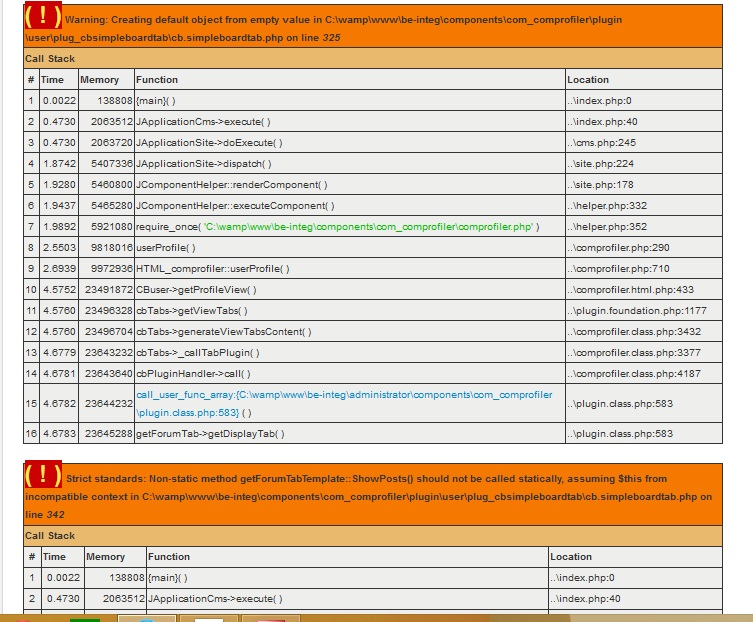The image size is (753, 622).
Task: Click the Call Stack heading under Strict standards message
Action: 50,536
